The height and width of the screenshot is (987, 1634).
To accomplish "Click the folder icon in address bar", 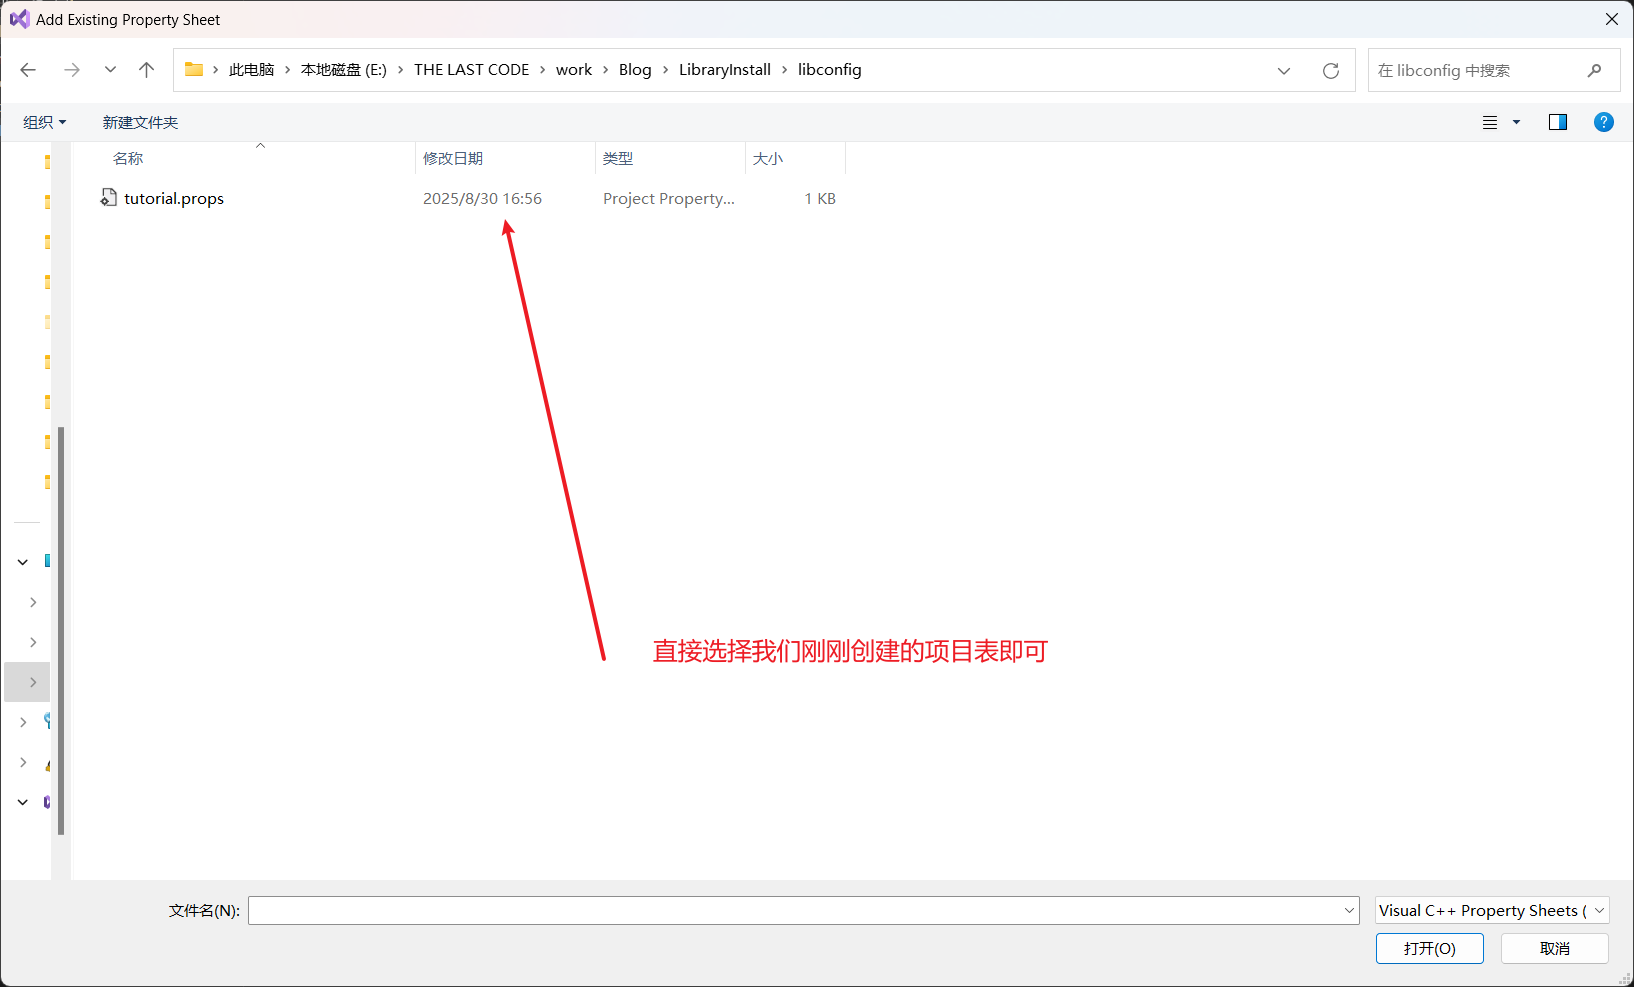I will (x=194, y=70).
